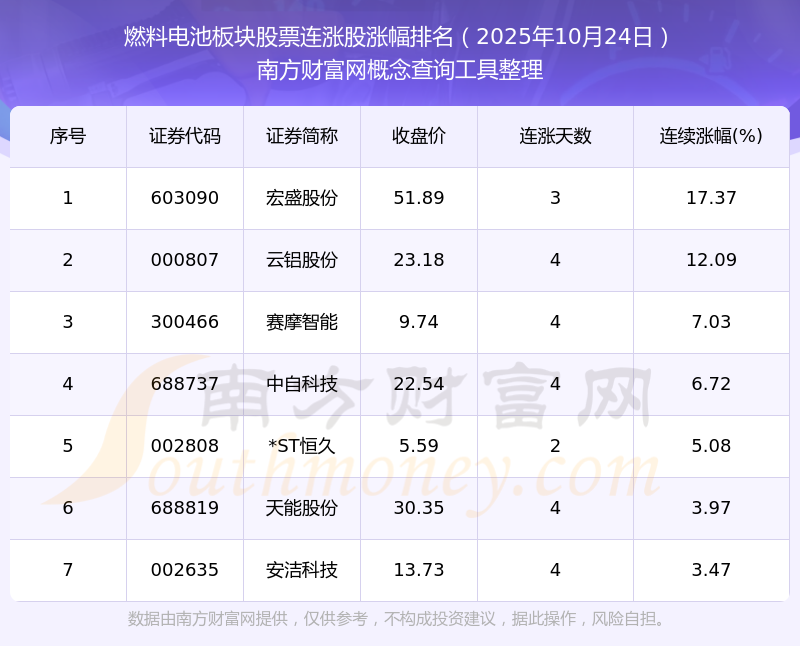Select stock name 中自科技

tap(302, 384)
